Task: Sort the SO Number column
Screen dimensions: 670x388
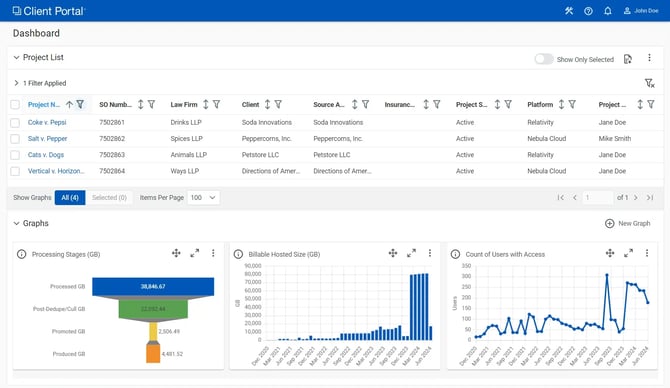Action: [x=141, y=104]
